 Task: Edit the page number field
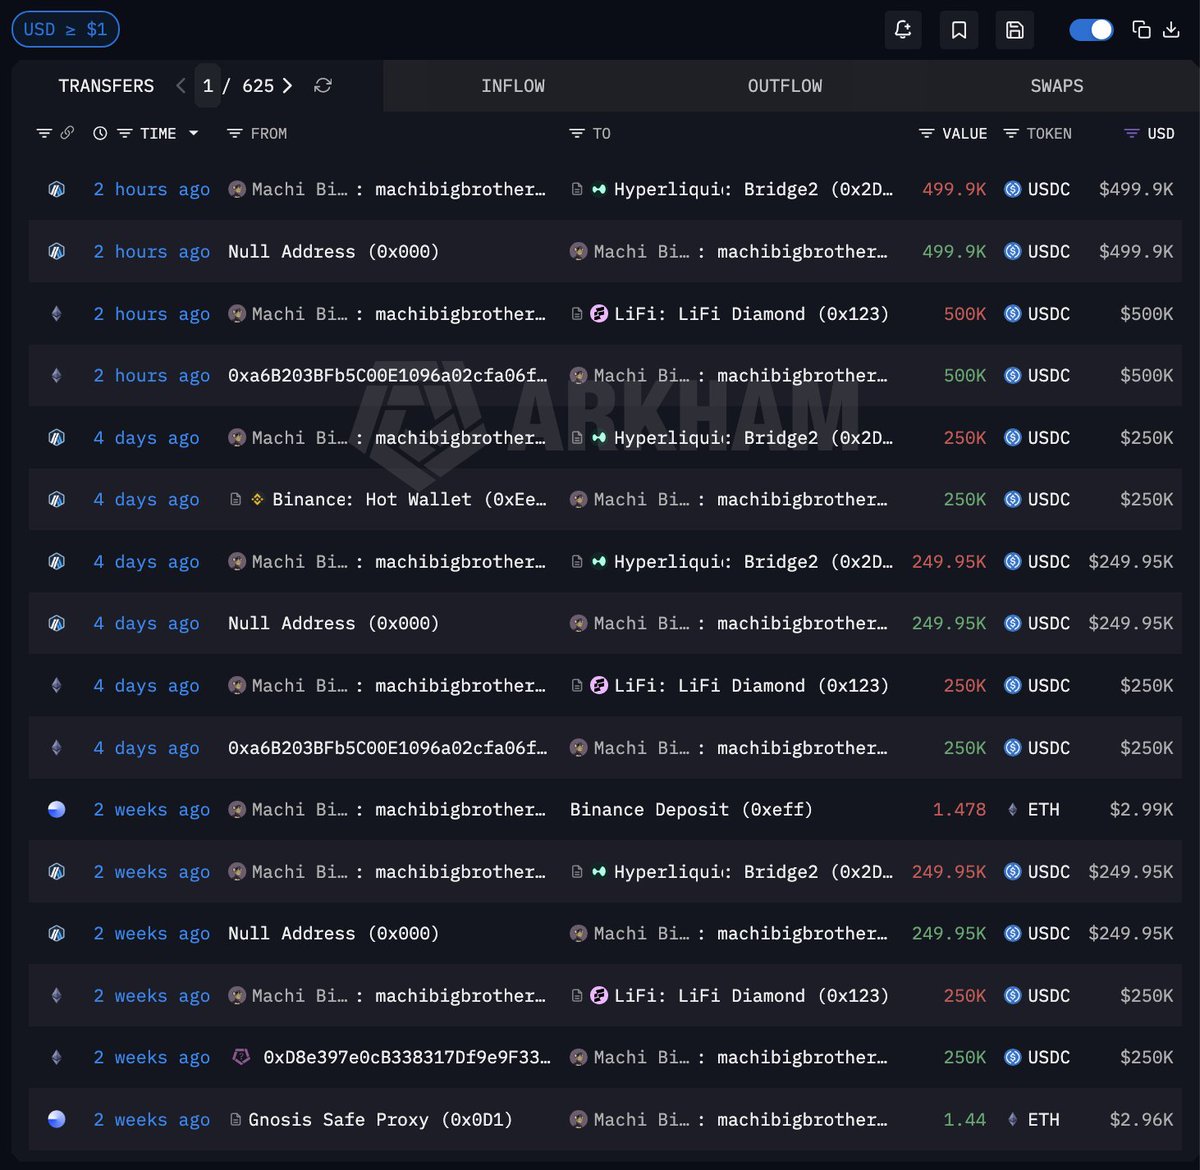(x=208, y=86)
